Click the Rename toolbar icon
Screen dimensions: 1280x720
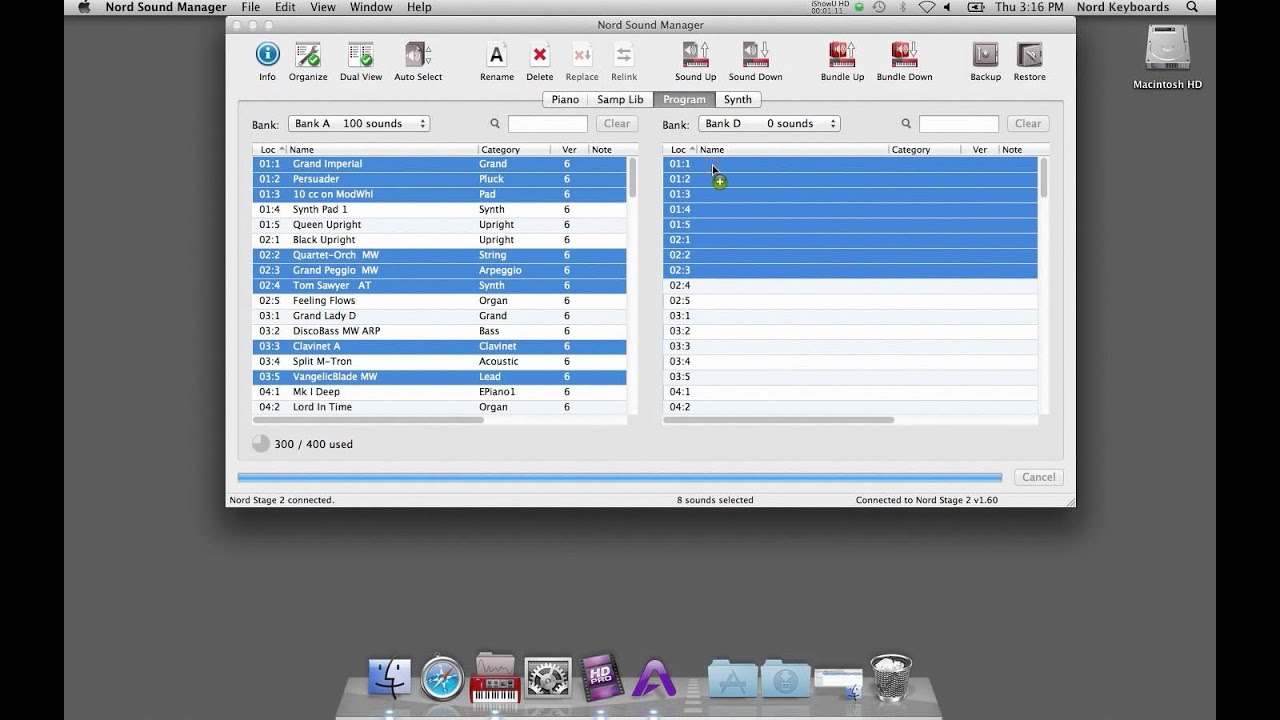(497, 61)
